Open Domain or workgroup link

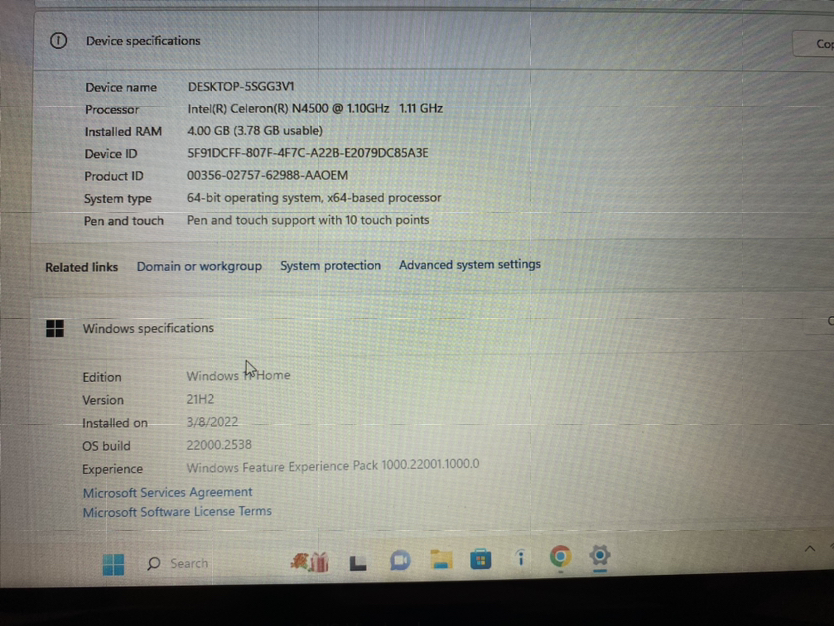[199, 266]
